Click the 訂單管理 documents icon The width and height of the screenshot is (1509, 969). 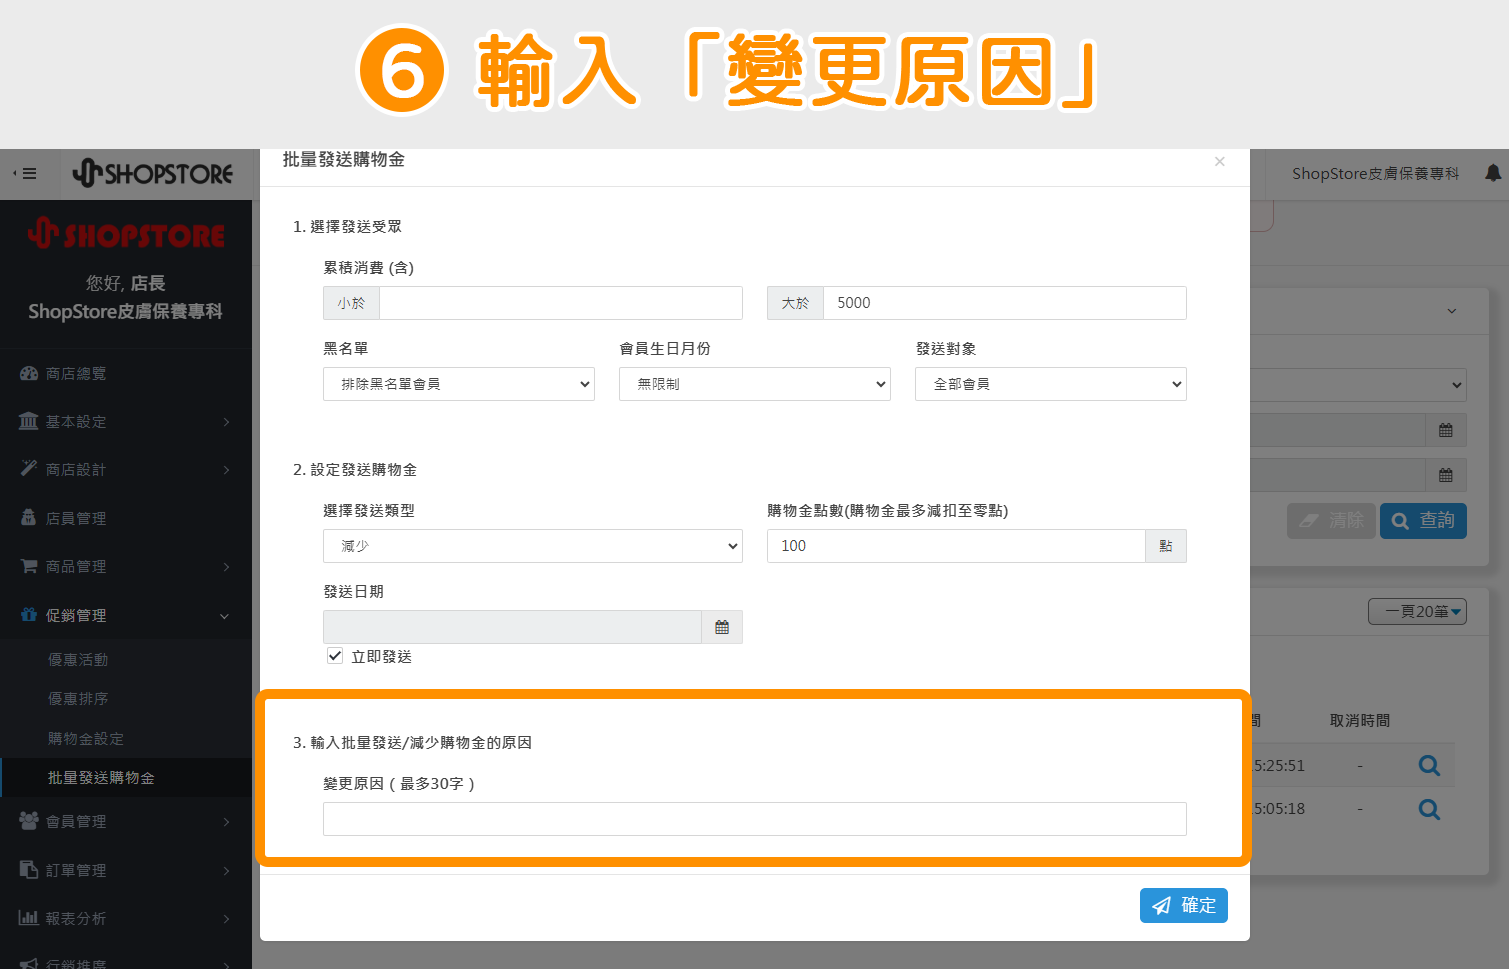[x=29, y=869]
